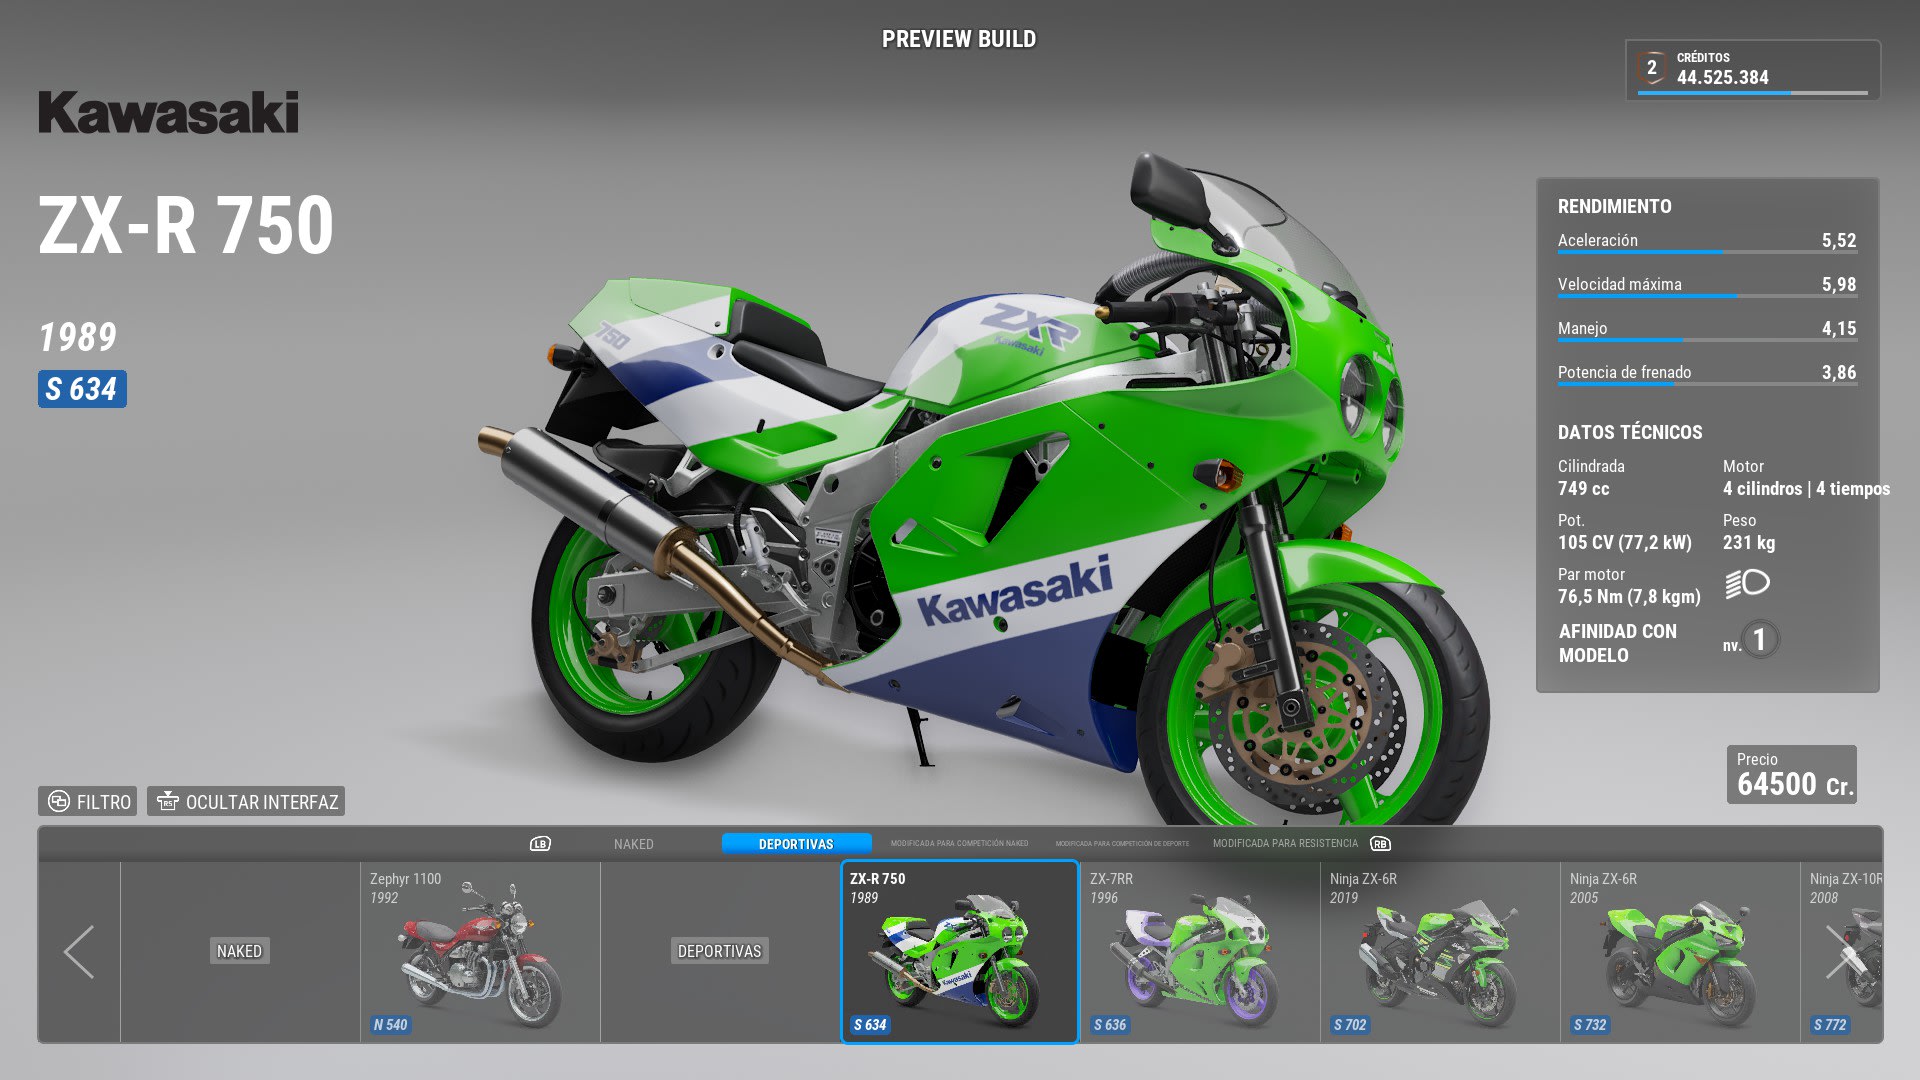Screen dimensions: 1920x1080
Task: Click the model affinity level 1 badge
Action: click(x=1759, y=640)
